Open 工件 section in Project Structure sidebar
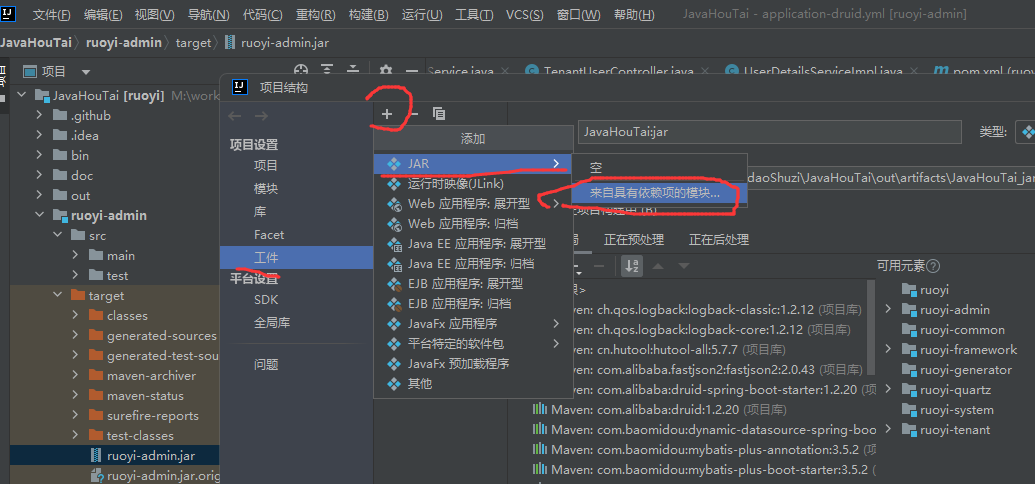Screen dimensions: 1035x484 click(296, 257)
